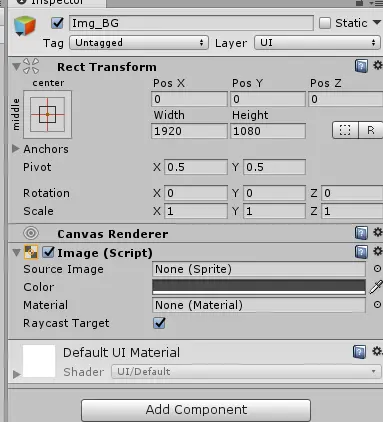Screen dimensions: 383x422
Task: Click the Rotation X field
Action: [196, 193]
